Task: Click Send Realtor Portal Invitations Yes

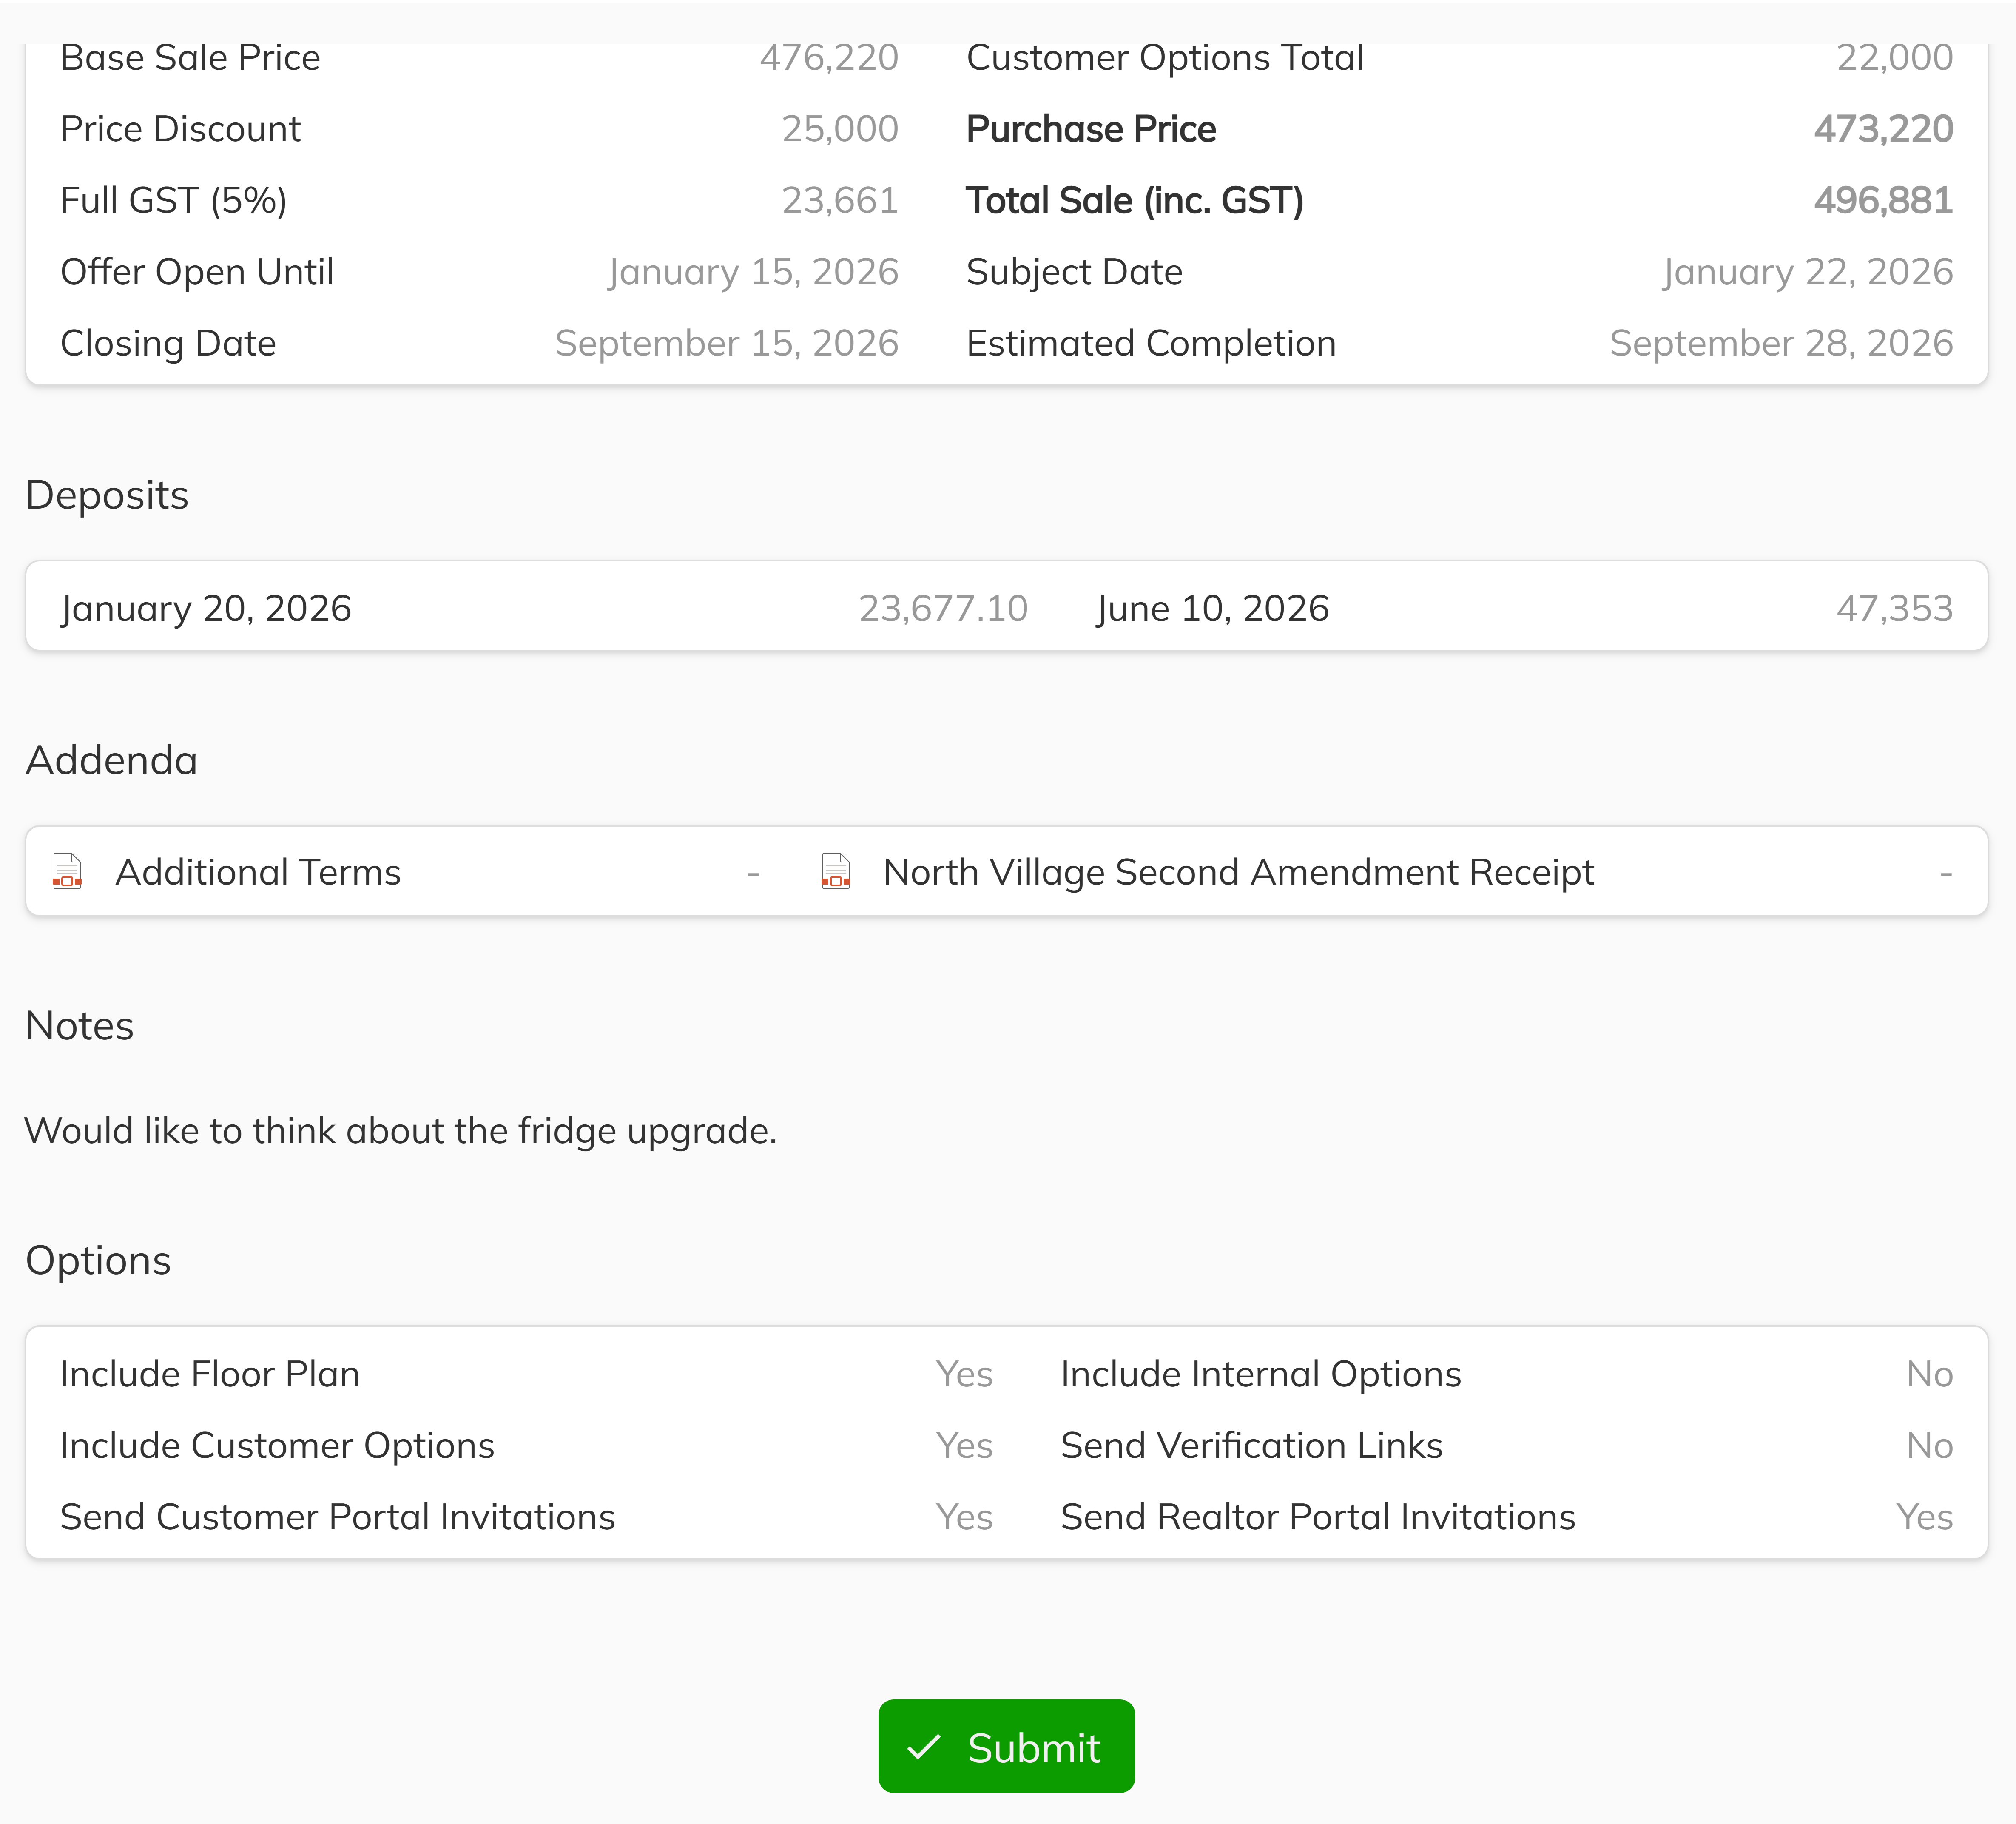Action: coord(1924,1517)
